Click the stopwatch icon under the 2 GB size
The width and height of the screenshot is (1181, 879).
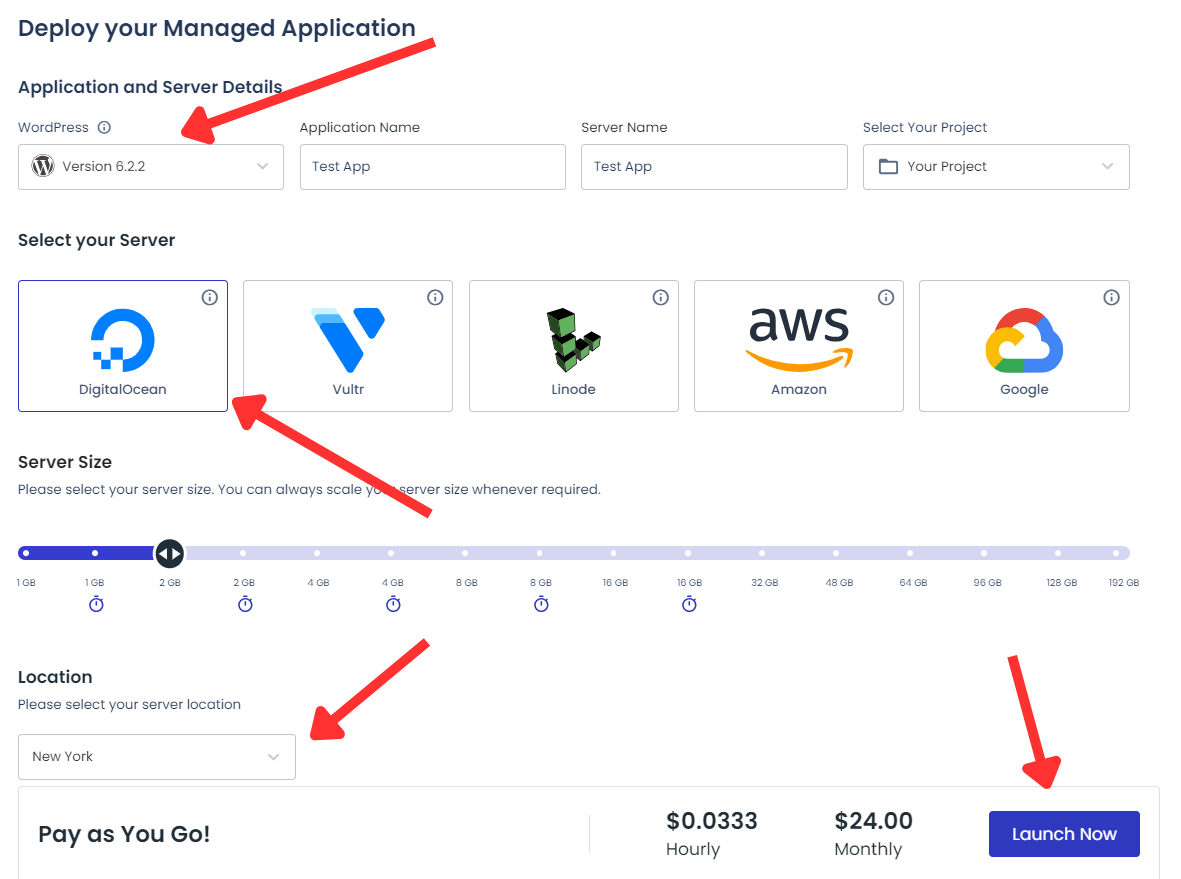click(x=246, y=604)
